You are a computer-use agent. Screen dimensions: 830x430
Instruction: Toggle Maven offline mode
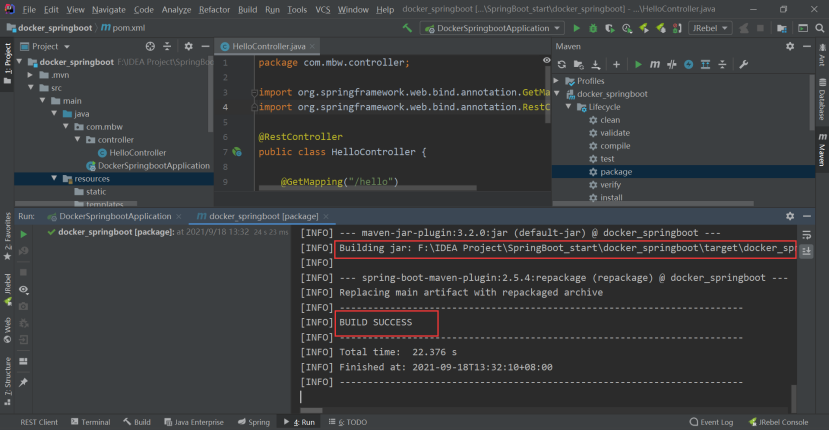[x=672, y=65]
